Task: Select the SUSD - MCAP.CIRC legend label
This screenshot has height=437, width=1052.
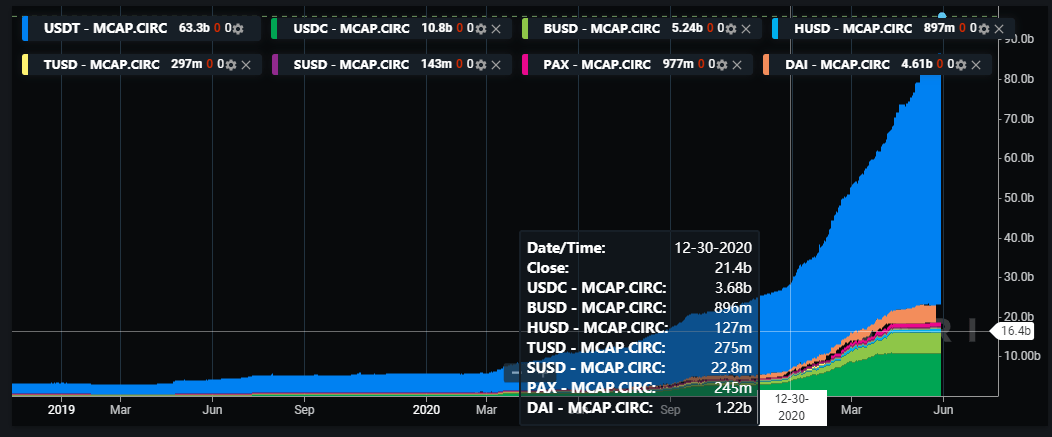Action: pos(352,65)
